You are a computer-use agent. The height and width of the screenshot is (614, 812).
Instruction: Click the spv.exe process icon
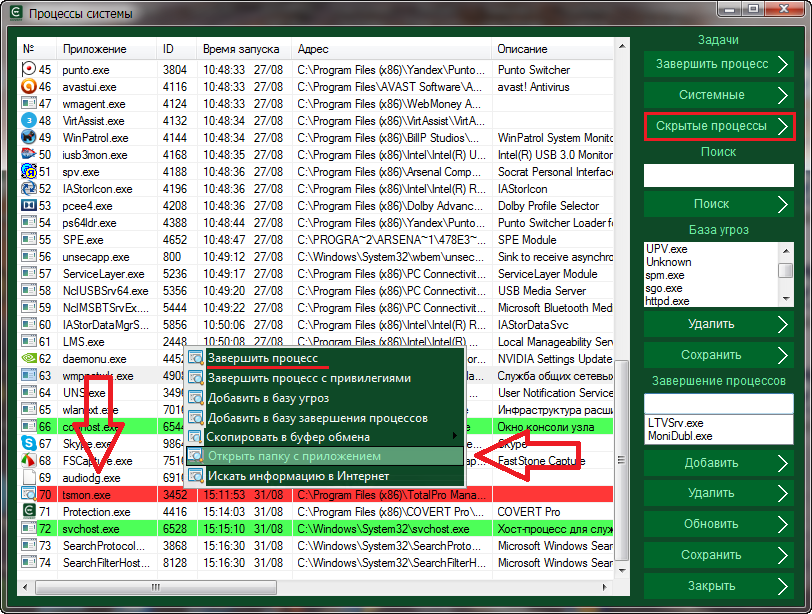click(x=29, y=171)
